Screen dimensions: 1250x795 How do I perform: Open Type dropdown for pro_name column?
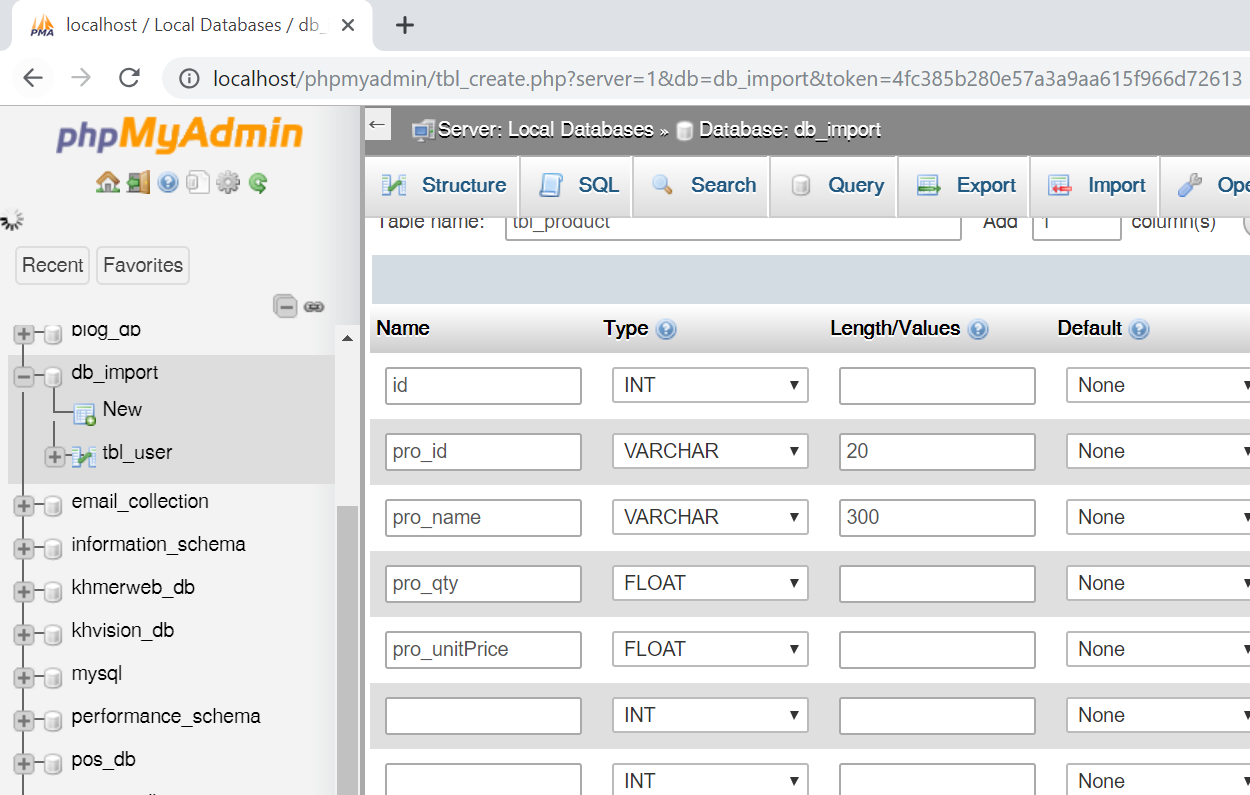click(x=710, y=517)
